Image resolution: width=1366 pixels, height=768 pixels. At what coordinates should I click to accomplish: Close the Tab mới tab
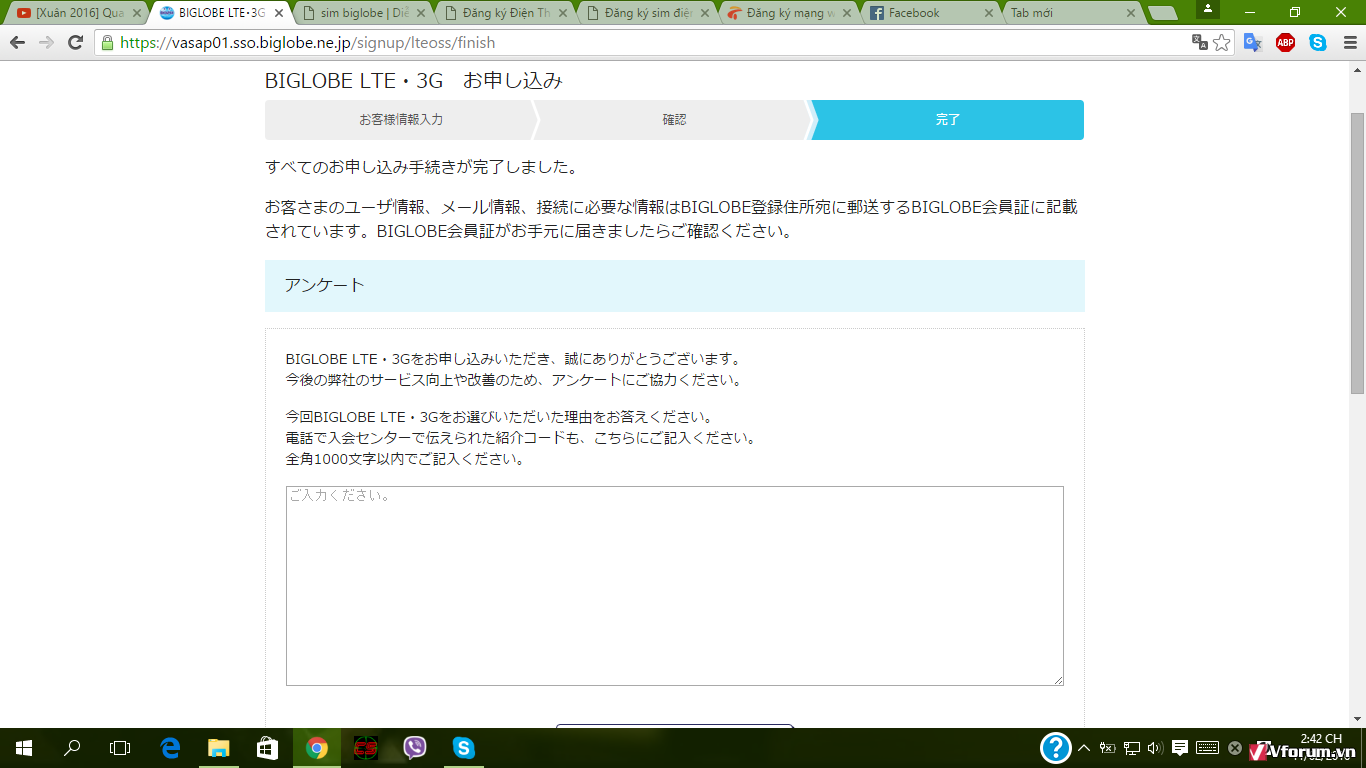click(x=1132, y=13)
